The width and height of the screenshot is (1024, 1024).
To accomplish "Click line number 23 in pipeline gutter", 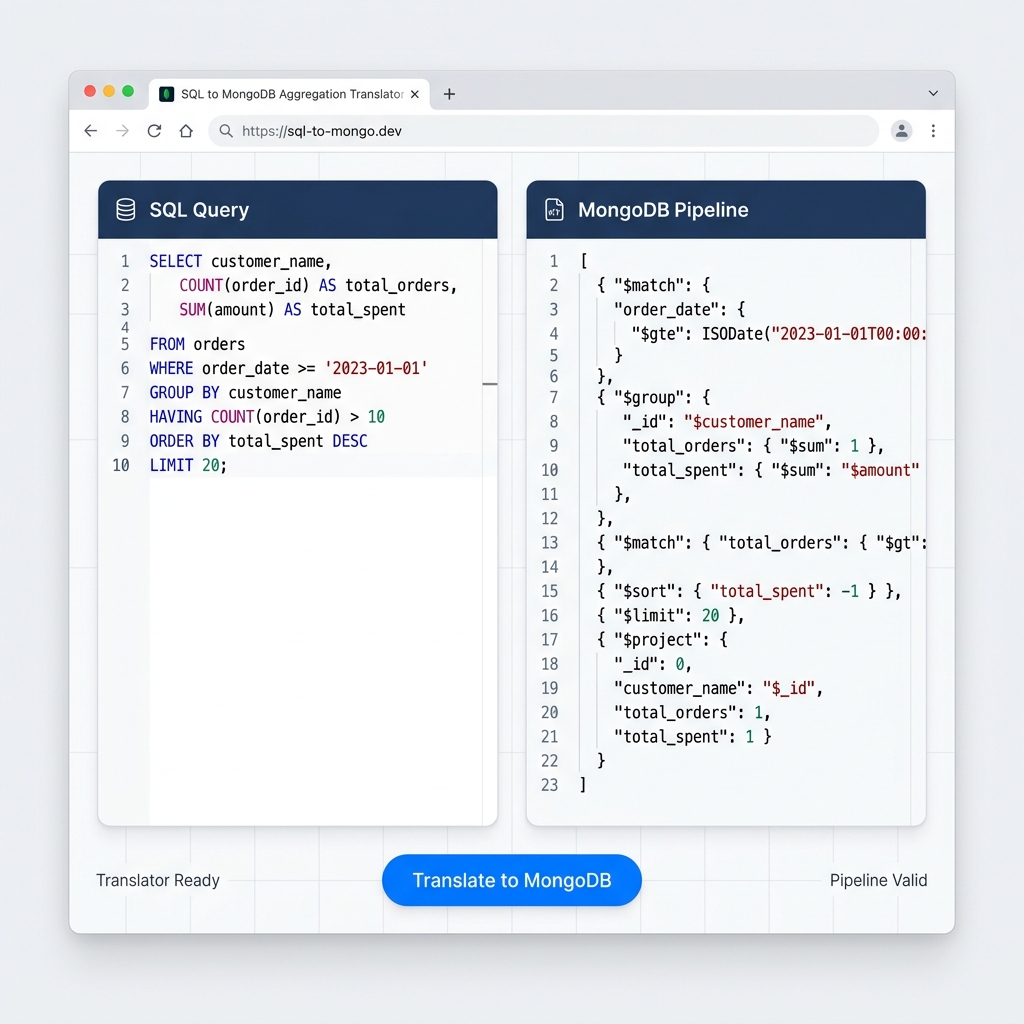I will tap(549, 784).
